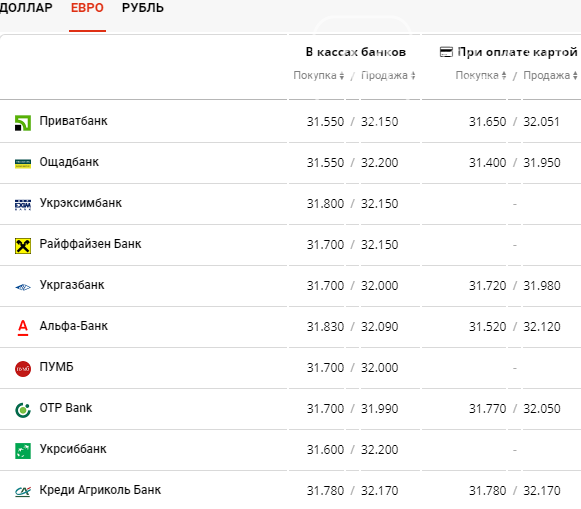The width and height of the screenshot is (581, 509).
Task: Click the OTP Bank green logo
Action: [23, 410]
